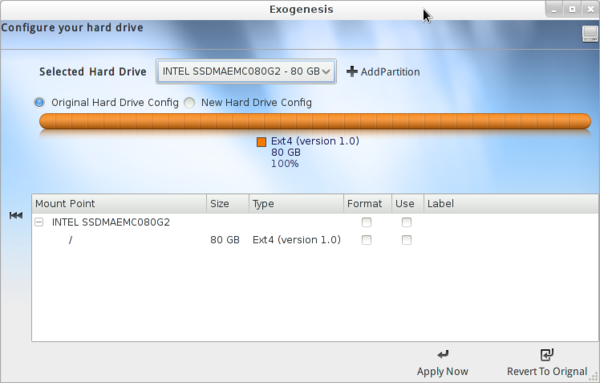Maximize the Exogenesis window
This screenshot has width=600, height=383.
coord(572,10)
